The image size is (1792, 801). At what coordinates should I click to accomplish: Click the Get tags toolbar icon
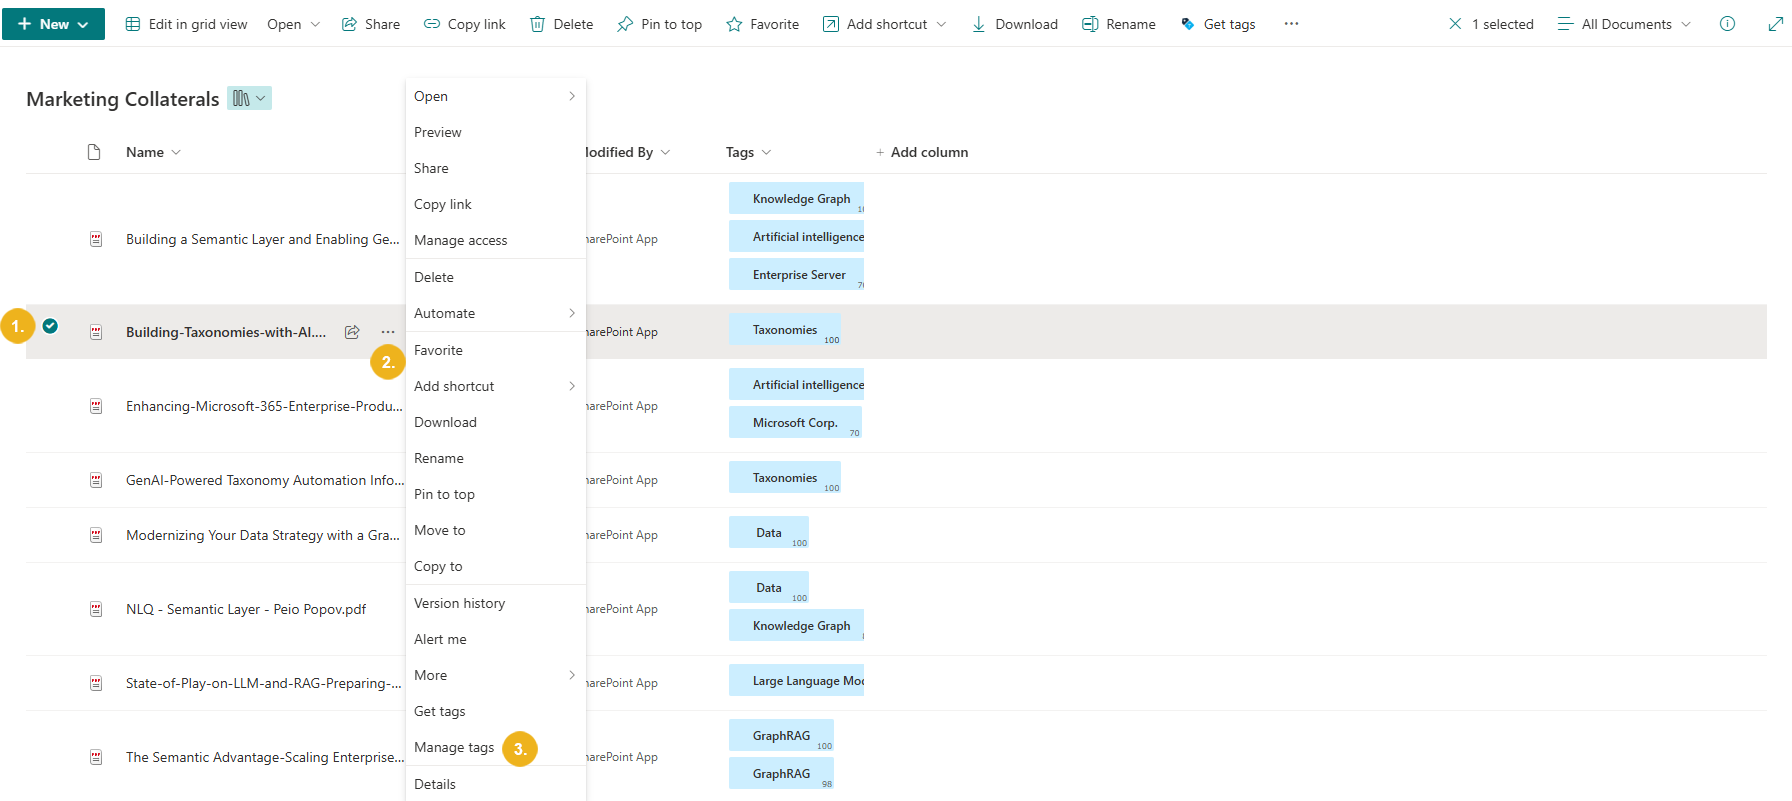pyautogui.click(x=1188, y=24)
